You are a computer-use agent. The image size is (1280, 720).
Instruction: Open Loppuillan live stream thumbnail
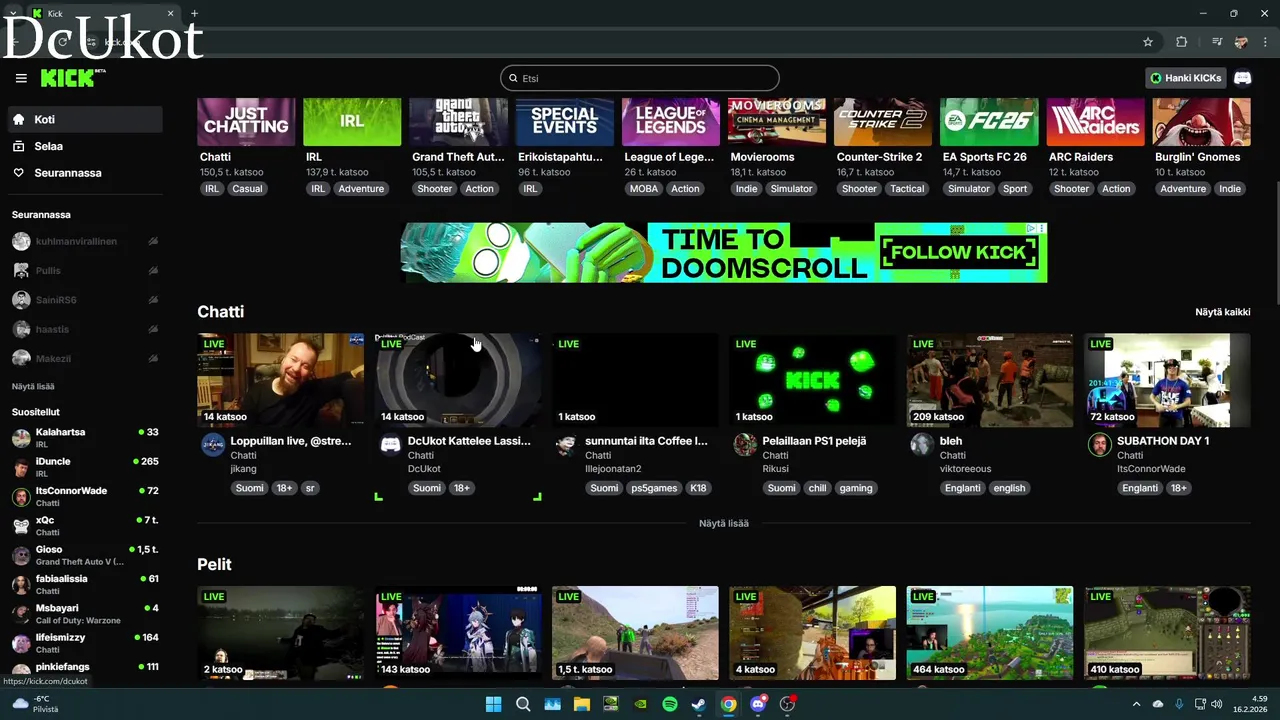(281, 381)
